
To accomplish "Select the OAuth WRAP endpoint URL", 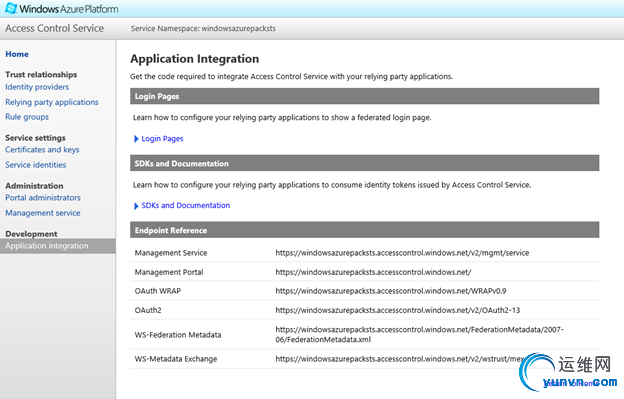I will (x=391, y=291).
